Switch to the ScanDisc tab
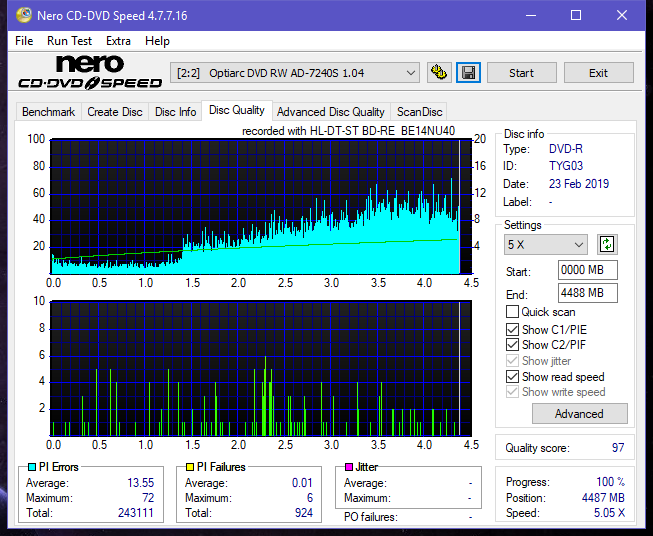This screenshot has height=536, width=653. click(419, 112)
